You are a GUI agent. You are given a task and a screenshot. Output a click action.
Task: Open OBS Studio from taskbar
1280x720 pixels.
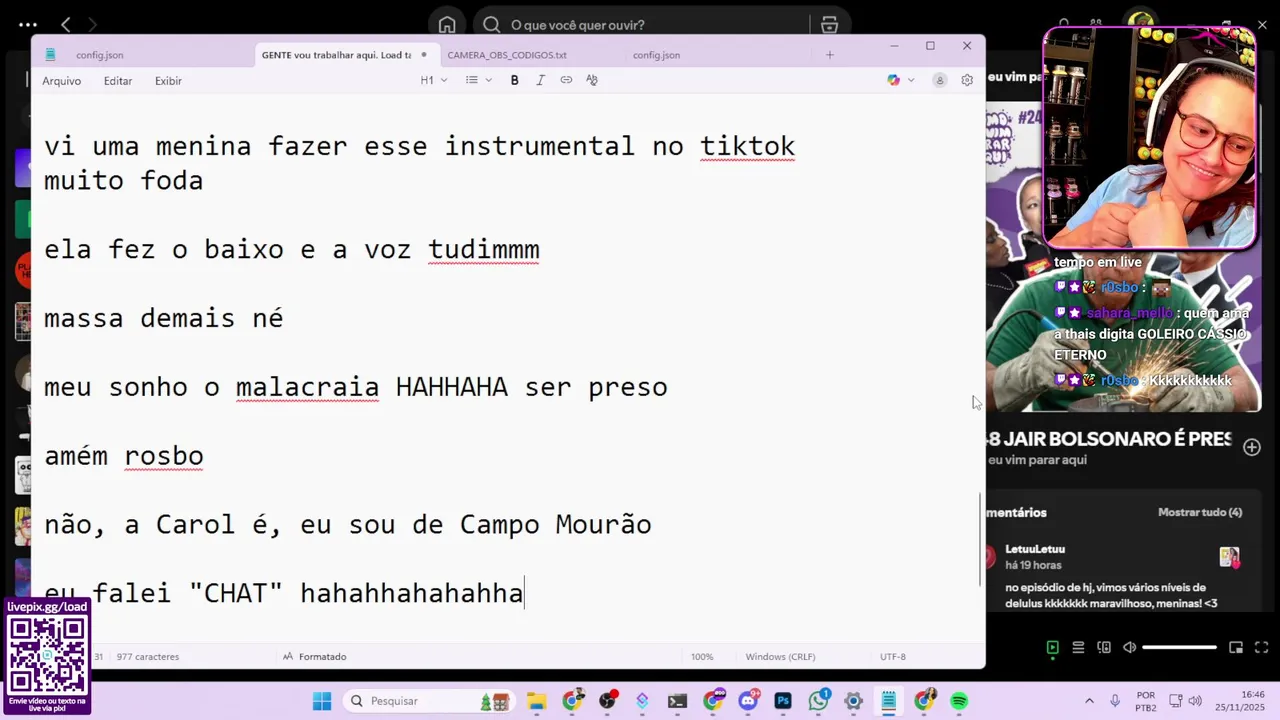(x=607, y=701)
